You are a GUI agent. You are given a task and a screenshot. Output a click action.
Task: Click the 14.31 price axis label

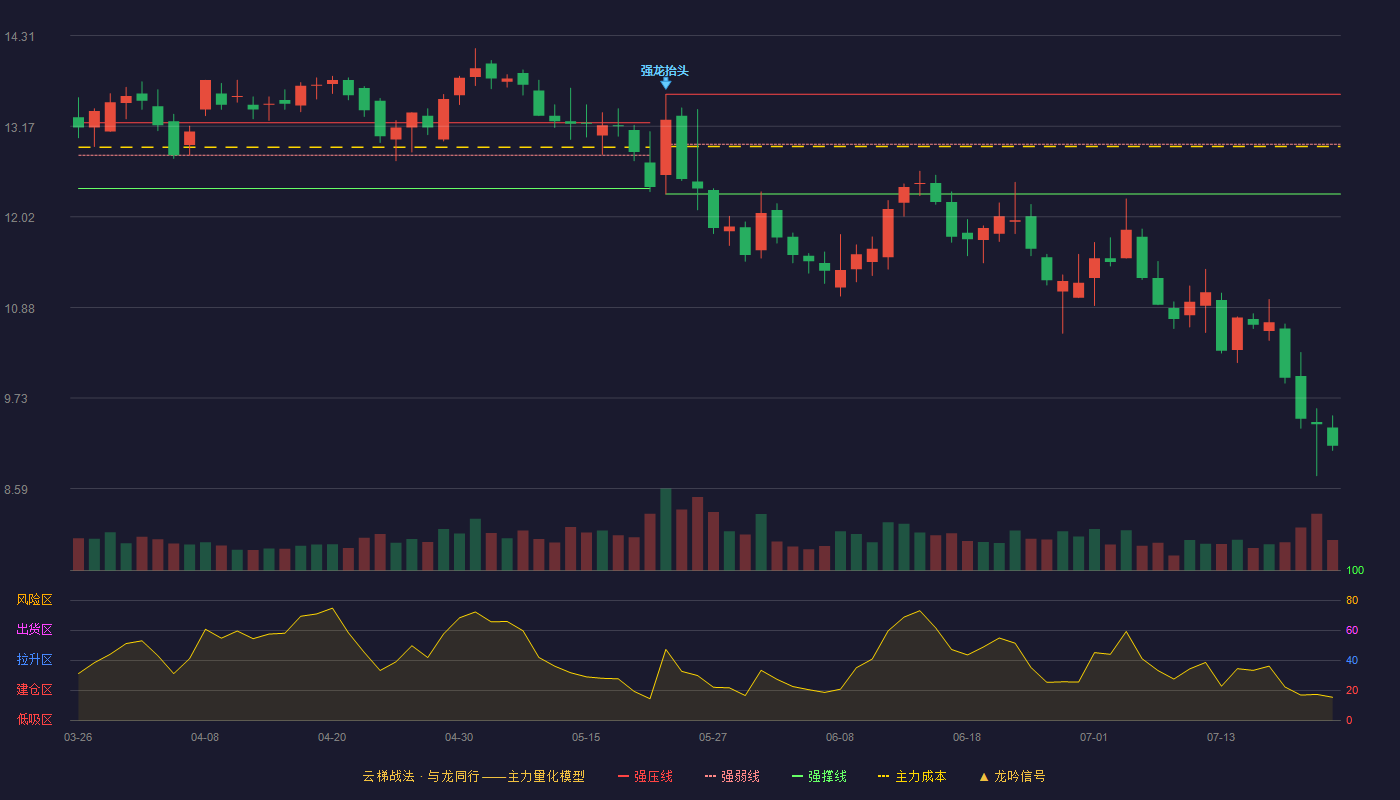pos(19,37)
